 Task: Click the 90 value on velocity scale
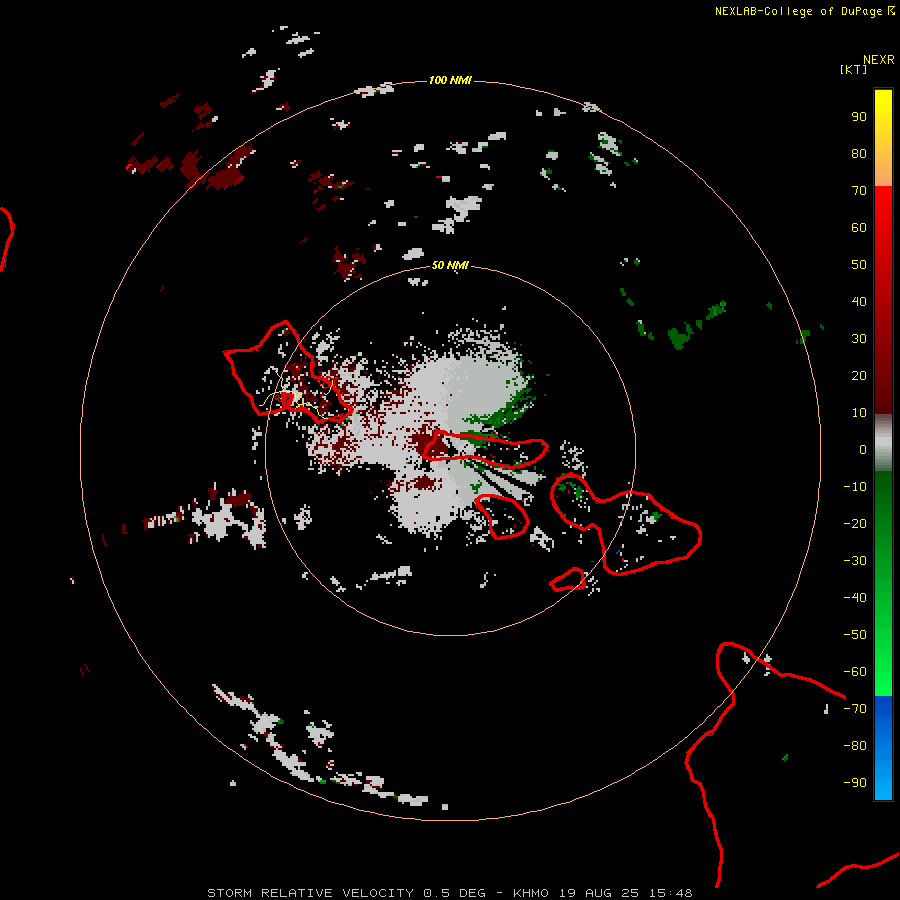coord(859,117)
